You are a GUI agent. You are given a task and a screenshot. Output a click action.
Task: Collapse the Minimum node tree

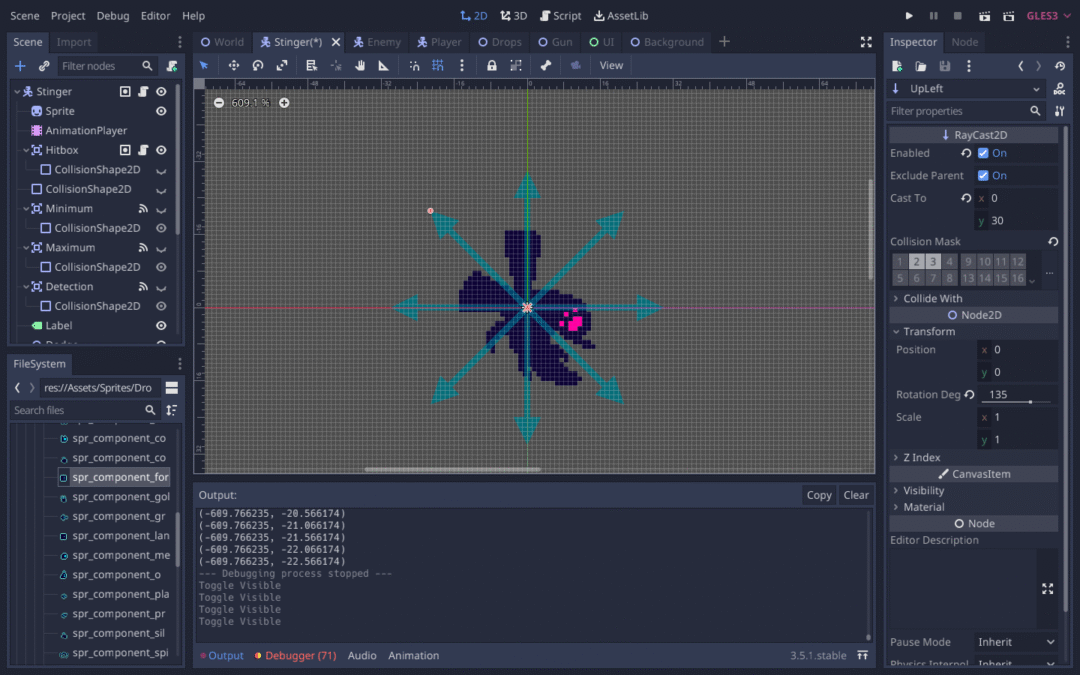[x=26, y=209]
